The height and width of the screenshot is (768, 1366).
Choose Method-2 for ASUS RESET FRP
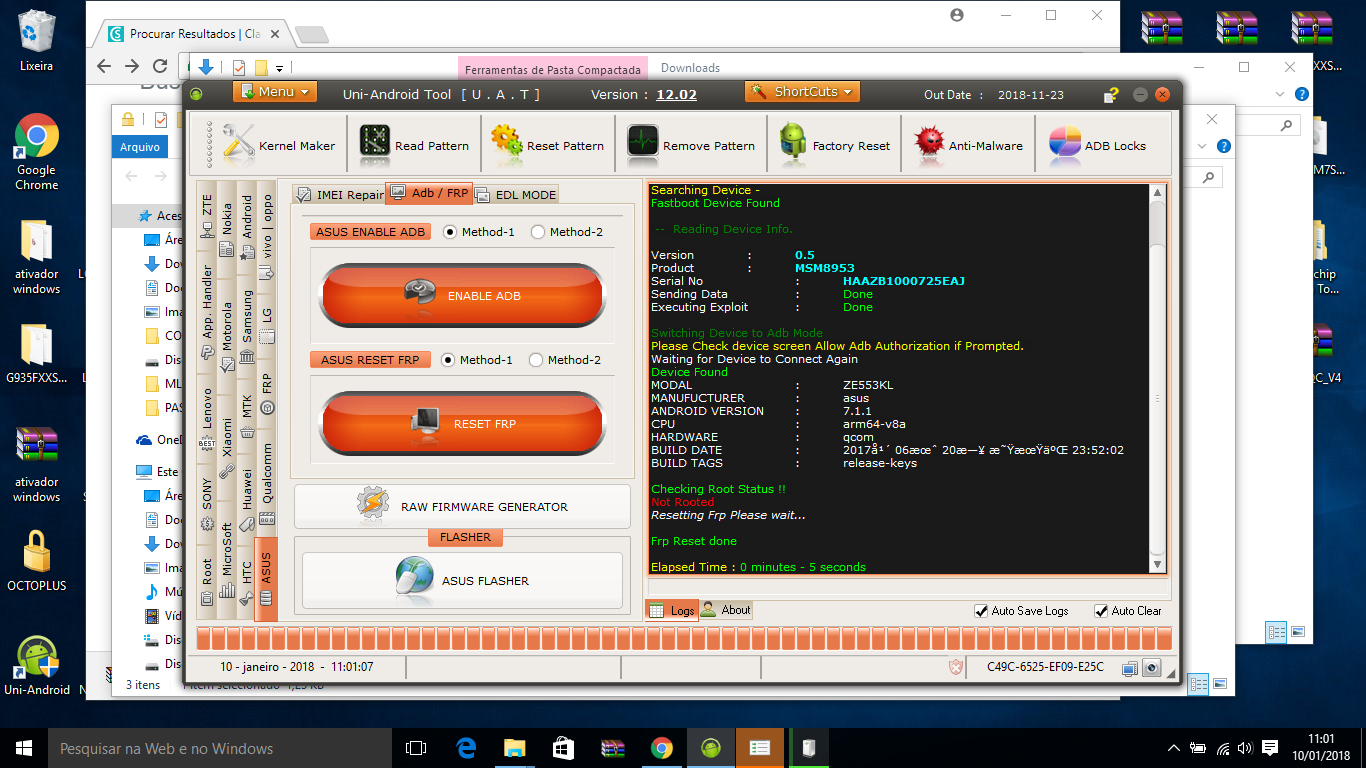coord(565,360)
